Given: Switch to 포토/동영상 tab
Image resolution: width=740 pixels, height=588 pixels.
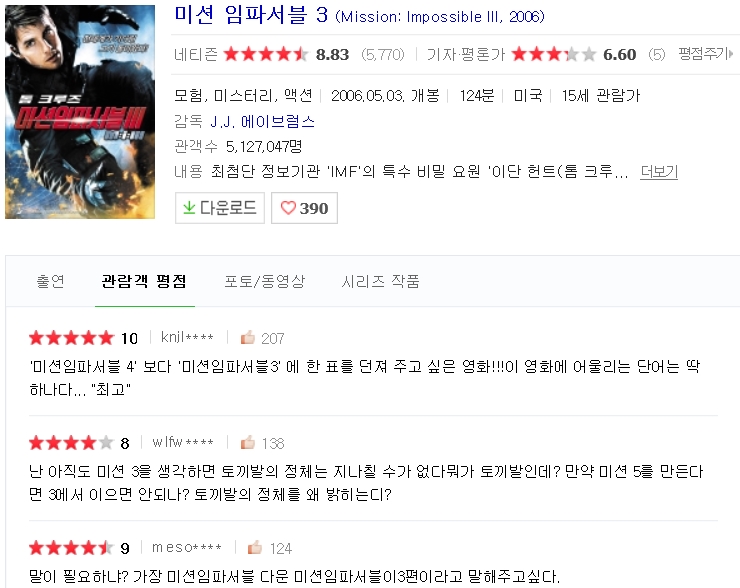Looking at the screenshot, I should pos(265,281).
